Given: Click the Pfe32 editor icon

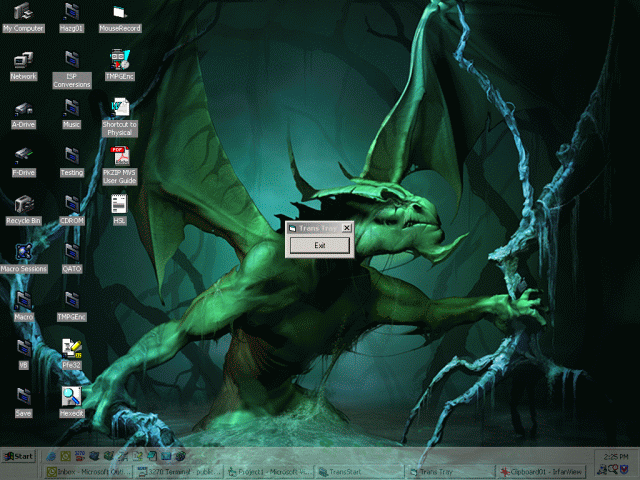Looking at the screenshot, I should (71, 349).
